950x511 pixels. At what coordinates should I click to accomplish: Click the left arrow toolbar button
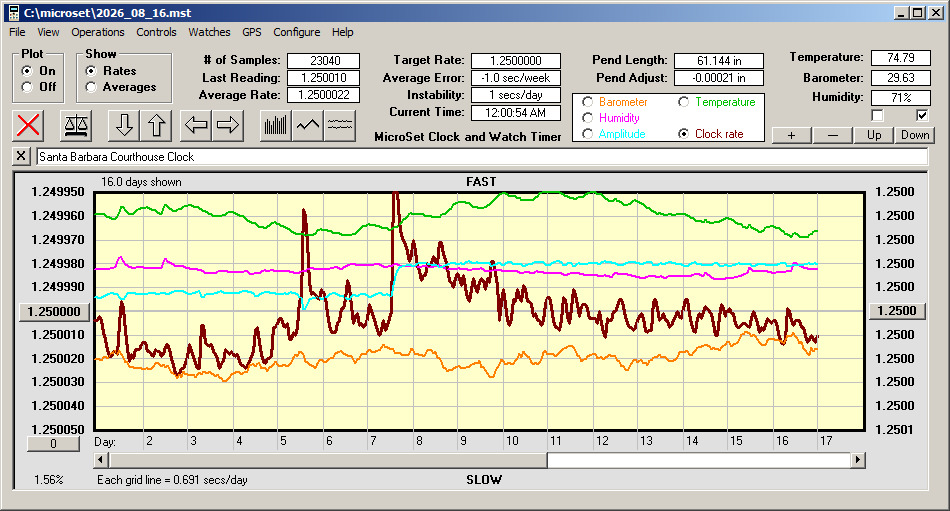196,125
